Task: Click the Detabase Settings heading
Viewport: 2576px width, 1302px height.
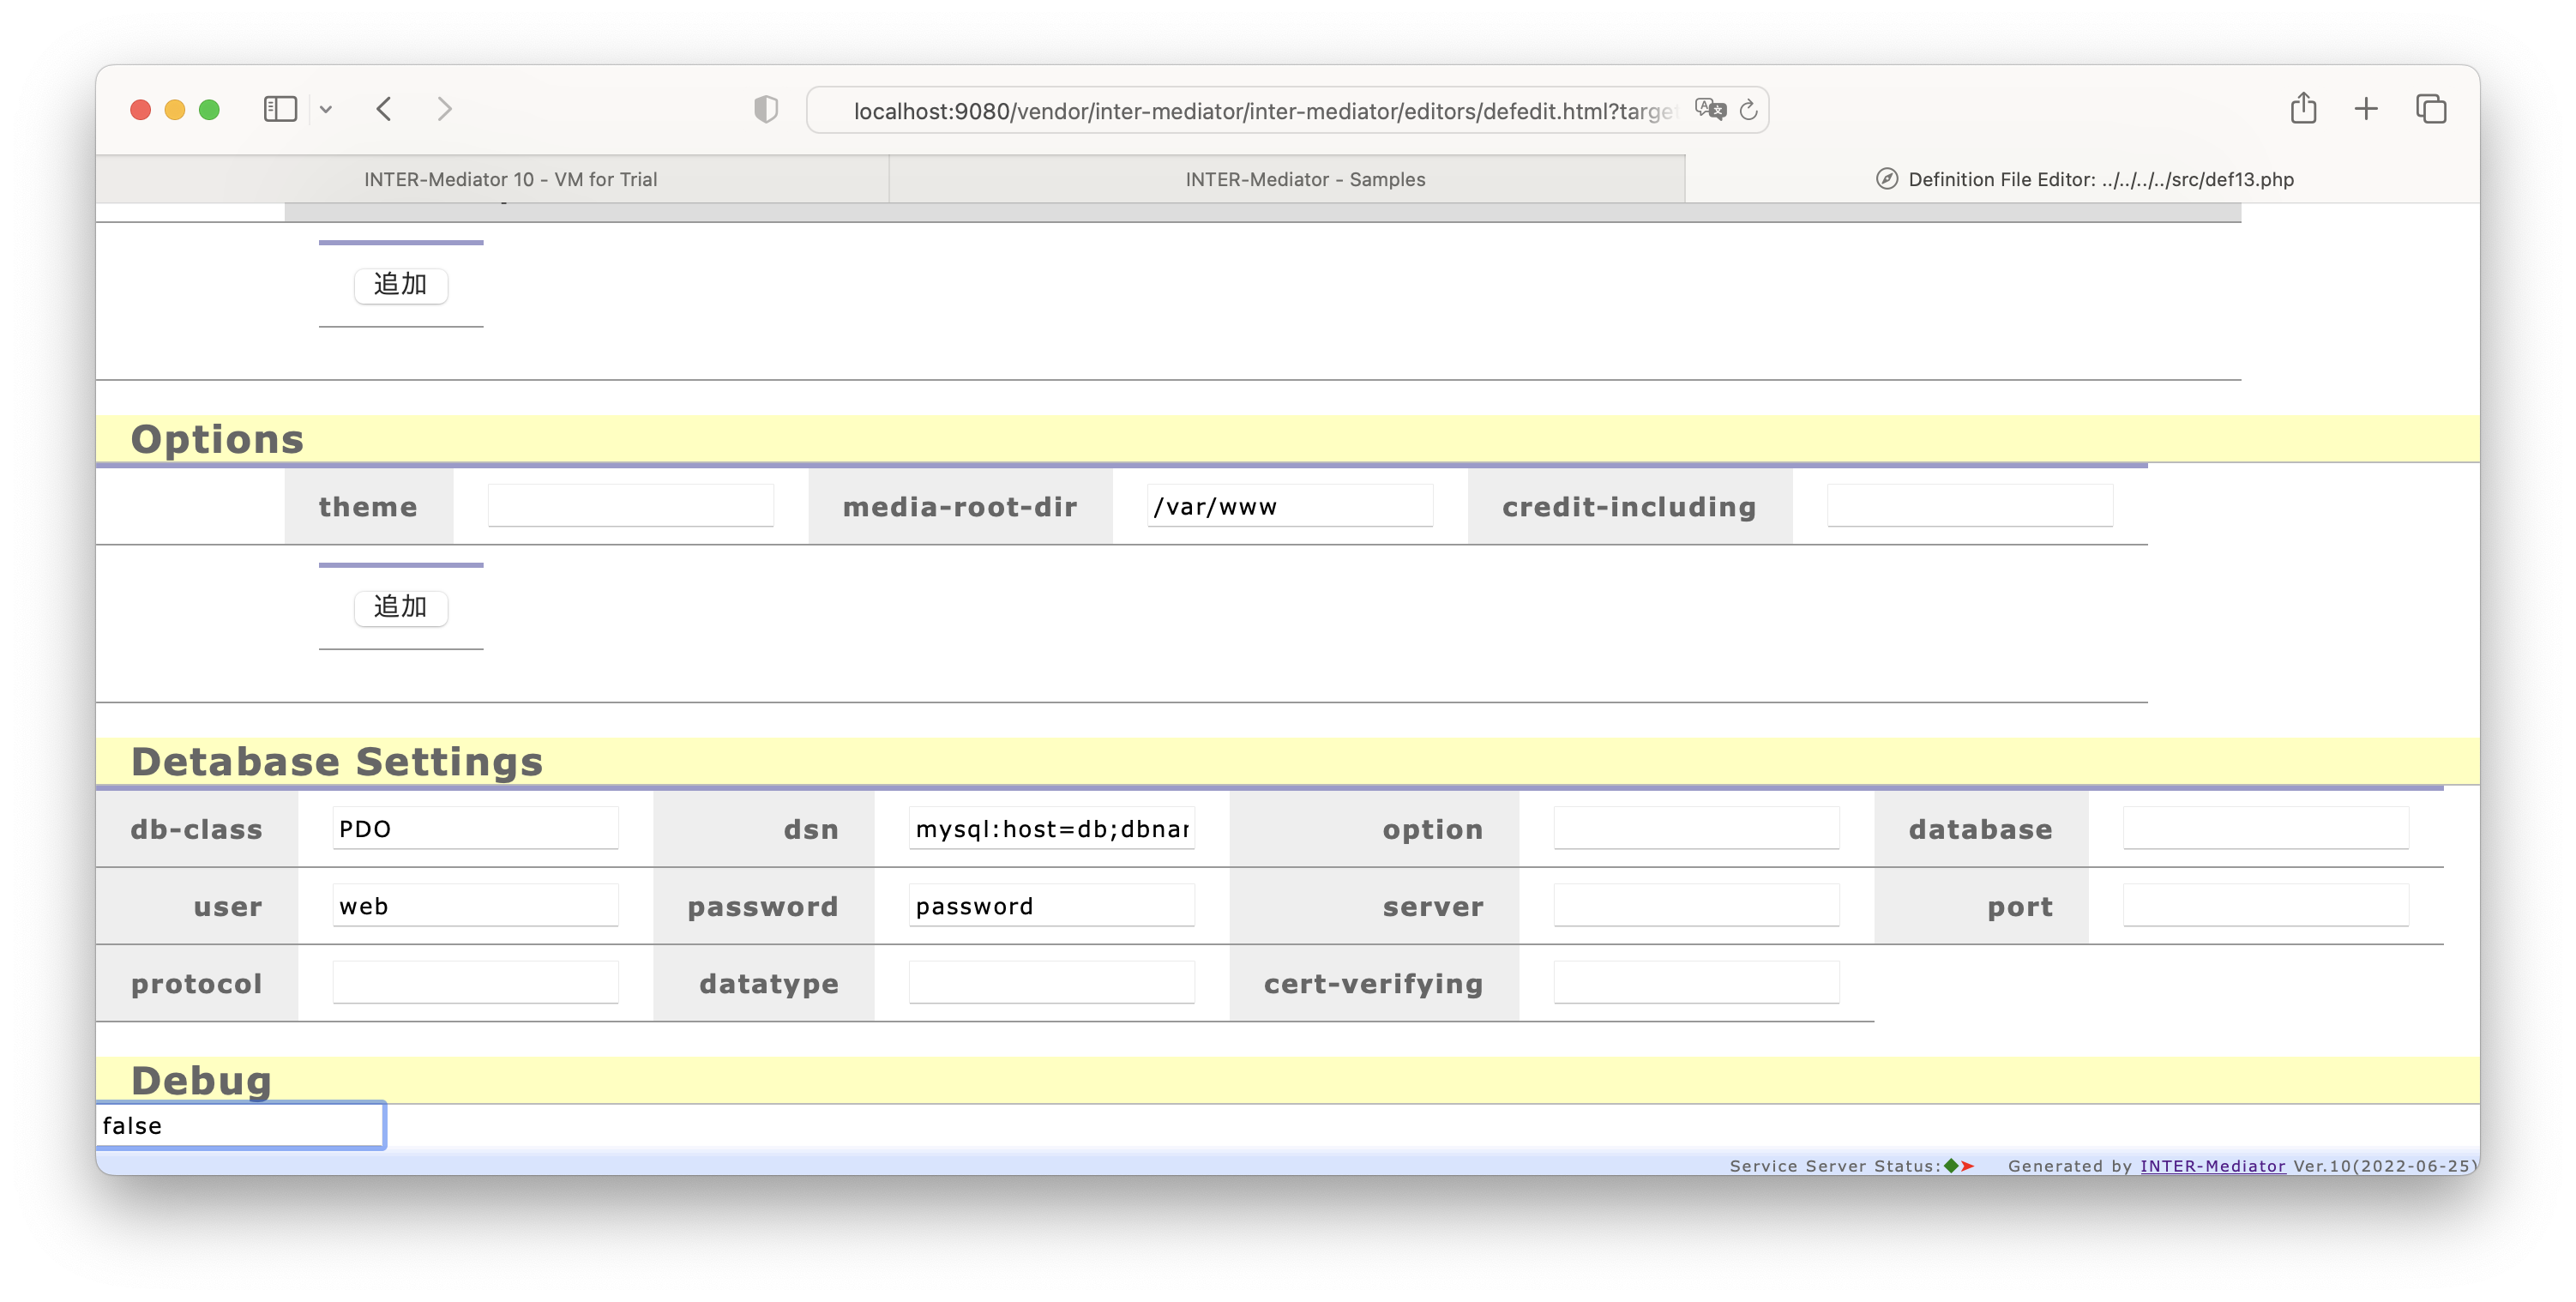Action: pos(337,761)
